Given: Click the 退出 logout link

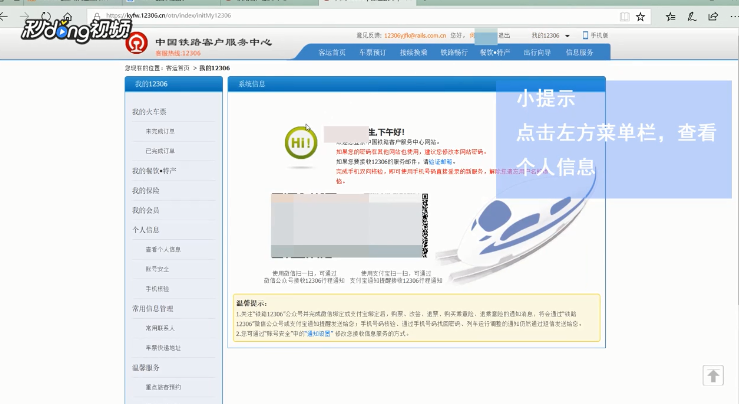Looking at the screenshot, I should 504,36.
